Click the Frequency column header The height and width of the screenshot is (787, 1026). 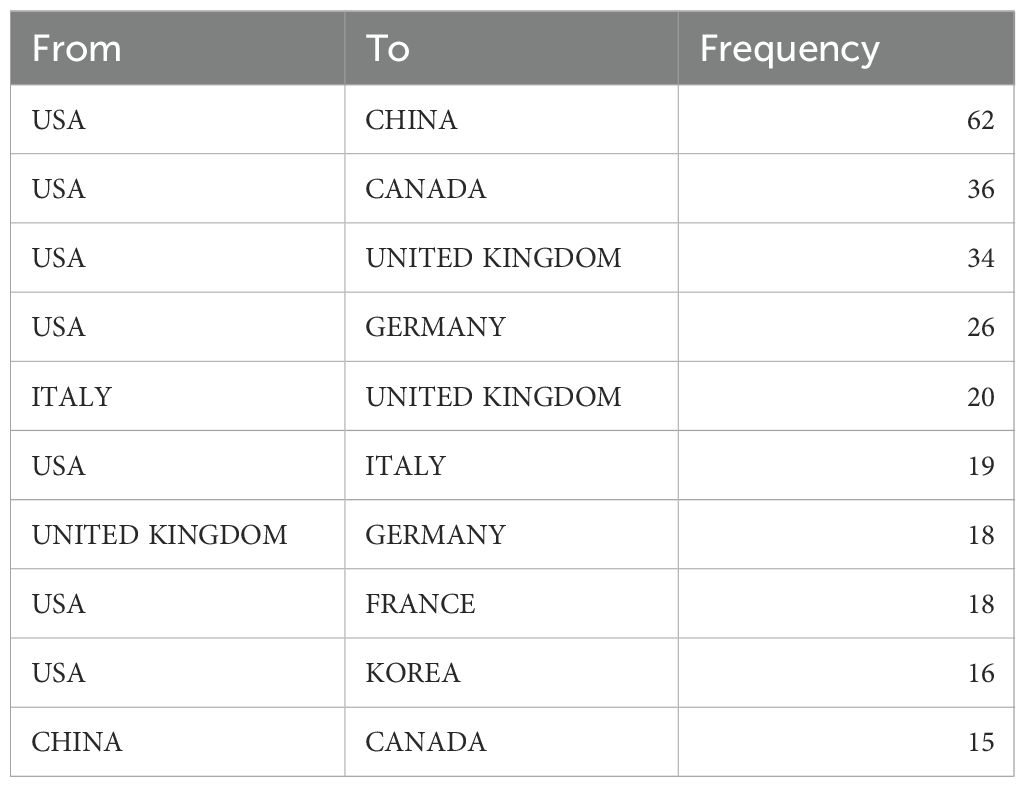point(789,49)
